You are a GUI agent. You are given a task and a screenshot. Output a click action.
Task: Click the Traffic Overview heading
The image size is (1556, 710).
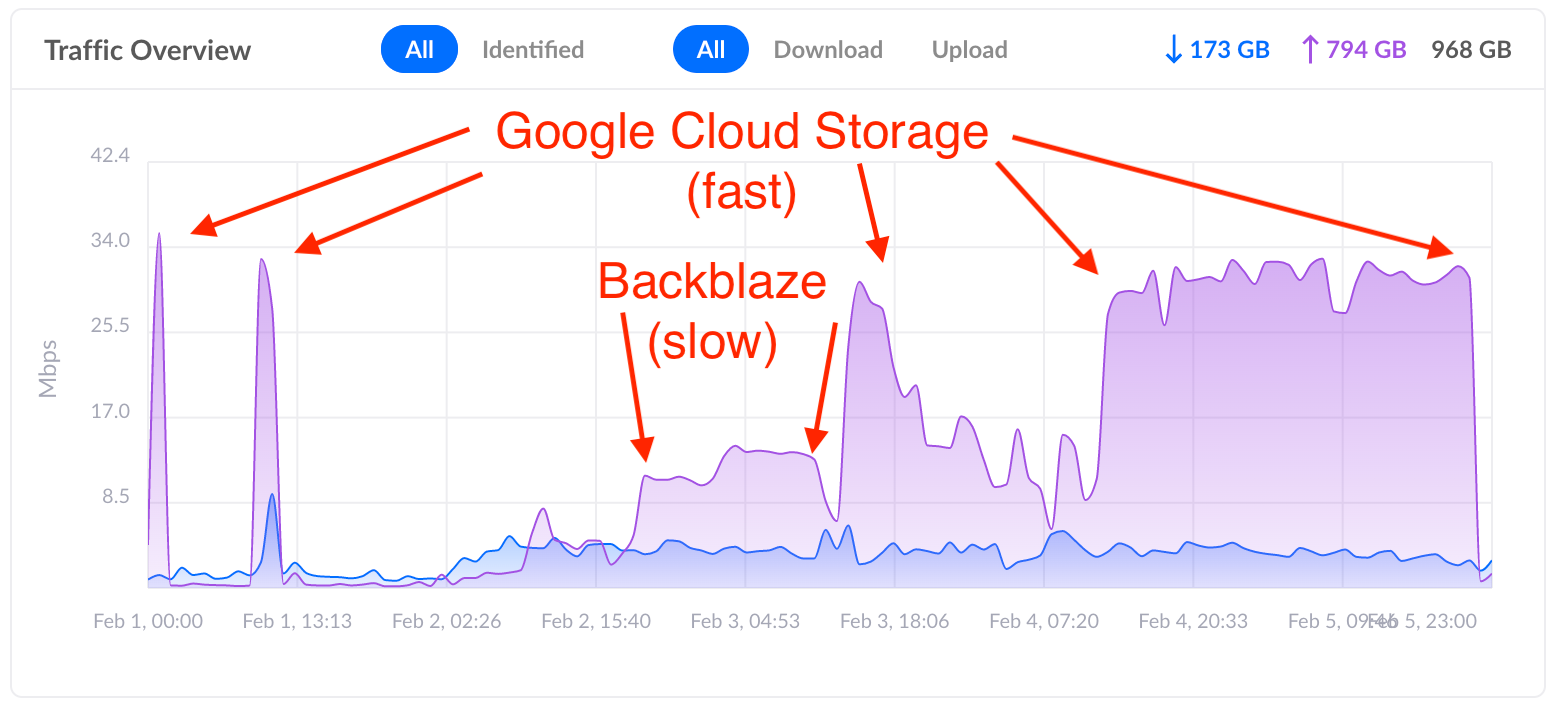click(147, 49)
